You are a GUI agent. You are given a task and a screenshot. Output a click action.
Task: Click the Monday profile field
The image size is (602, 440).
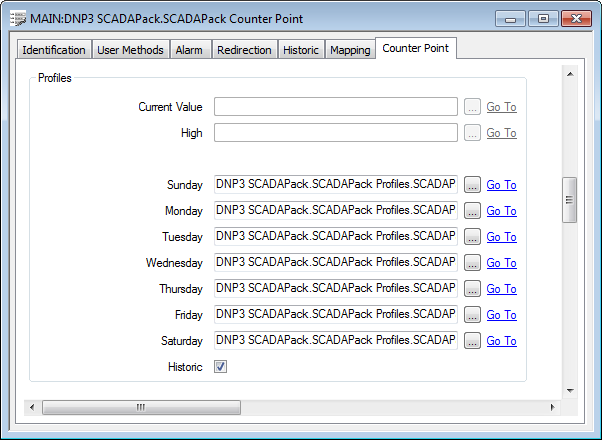point(336,211)
